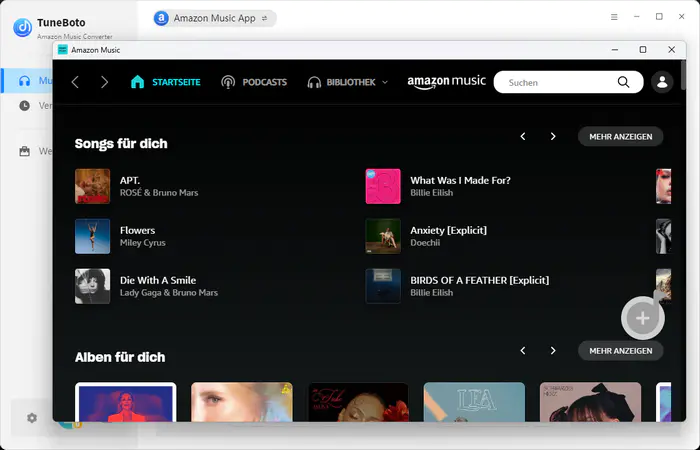Click Mehr anzeigen for Alben für dich
Image resolution: width=700 pixels, height=450 pixels.
[x=621, y=351]
